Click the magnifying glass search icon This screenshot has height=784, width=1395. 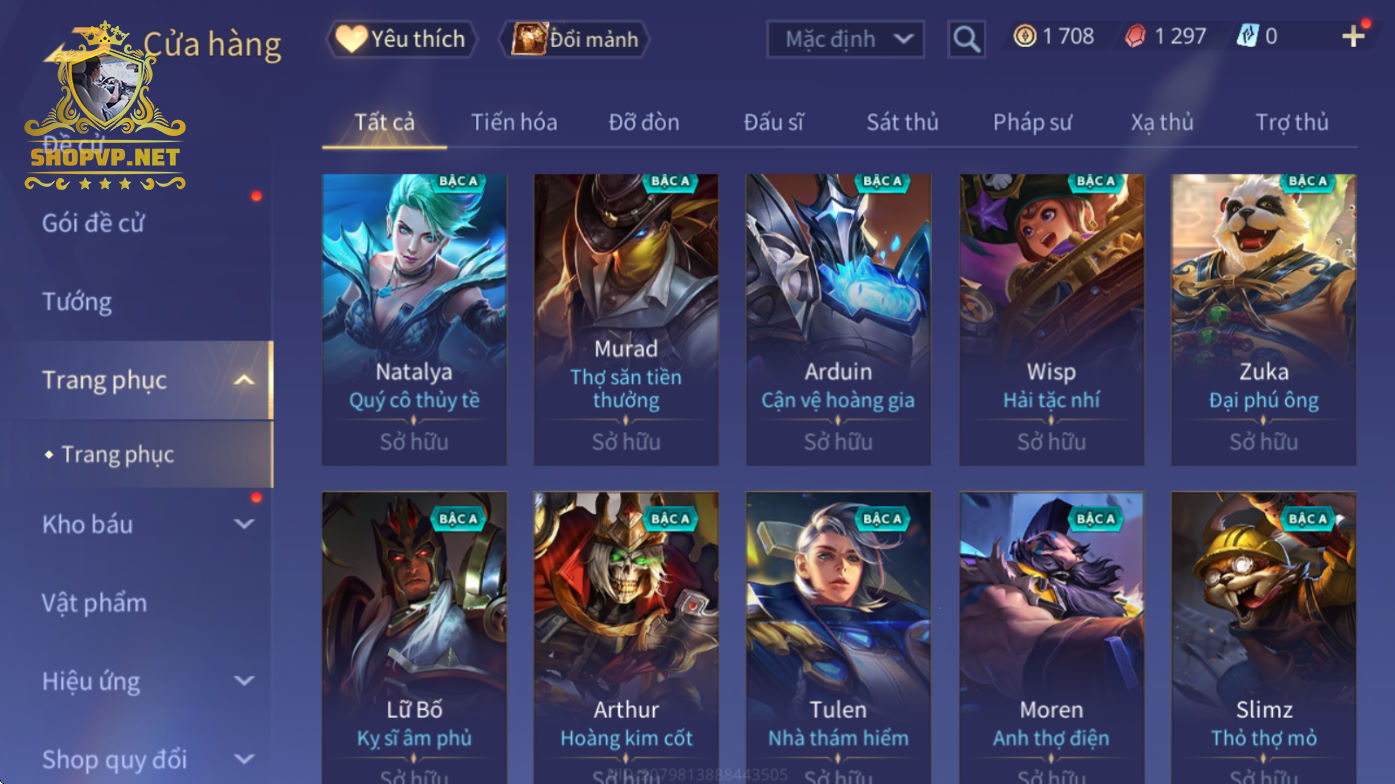pos(966,39)
